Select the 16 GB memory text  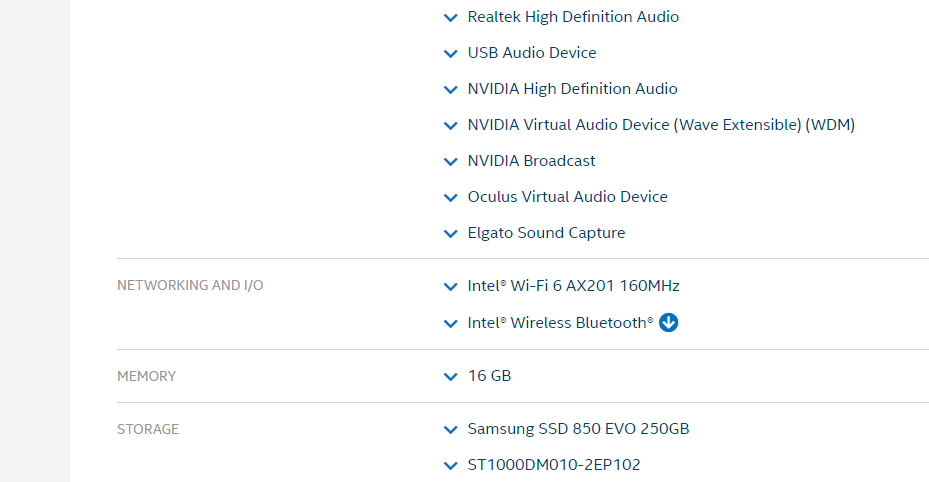click(489, 376)
